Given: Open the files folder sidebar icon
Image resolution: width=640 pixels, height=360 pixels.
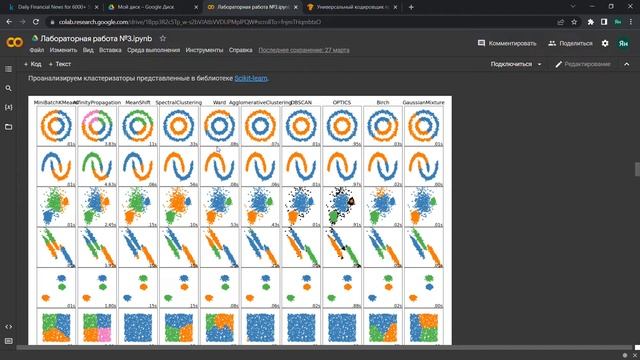Looking at the screenshot, I should tap(8, 127).
